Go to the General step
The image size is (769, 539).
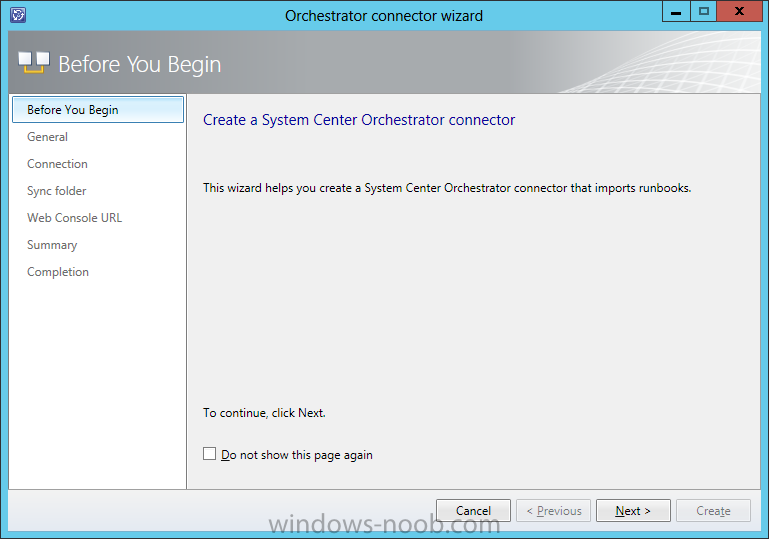(47, 137)
